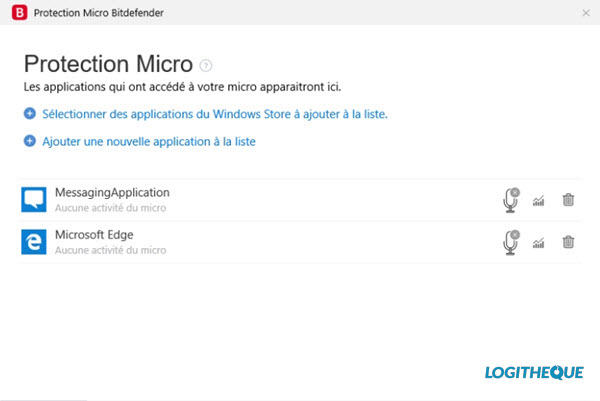Viewport: 600px width, 401px height.
Task: Click the plus icon for Windows Store apps
Action: [30, 114]
